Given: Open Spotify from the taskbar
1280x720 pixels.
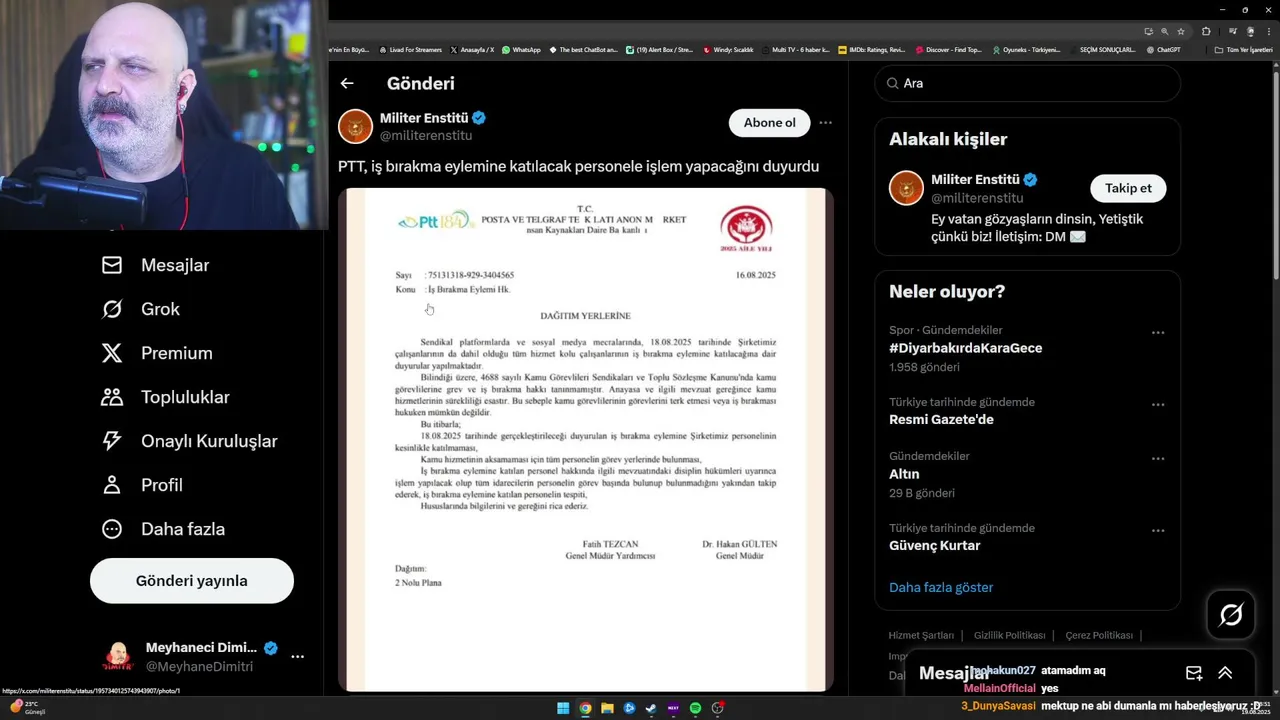Looking at the screenshot, I should click(695, 708).
